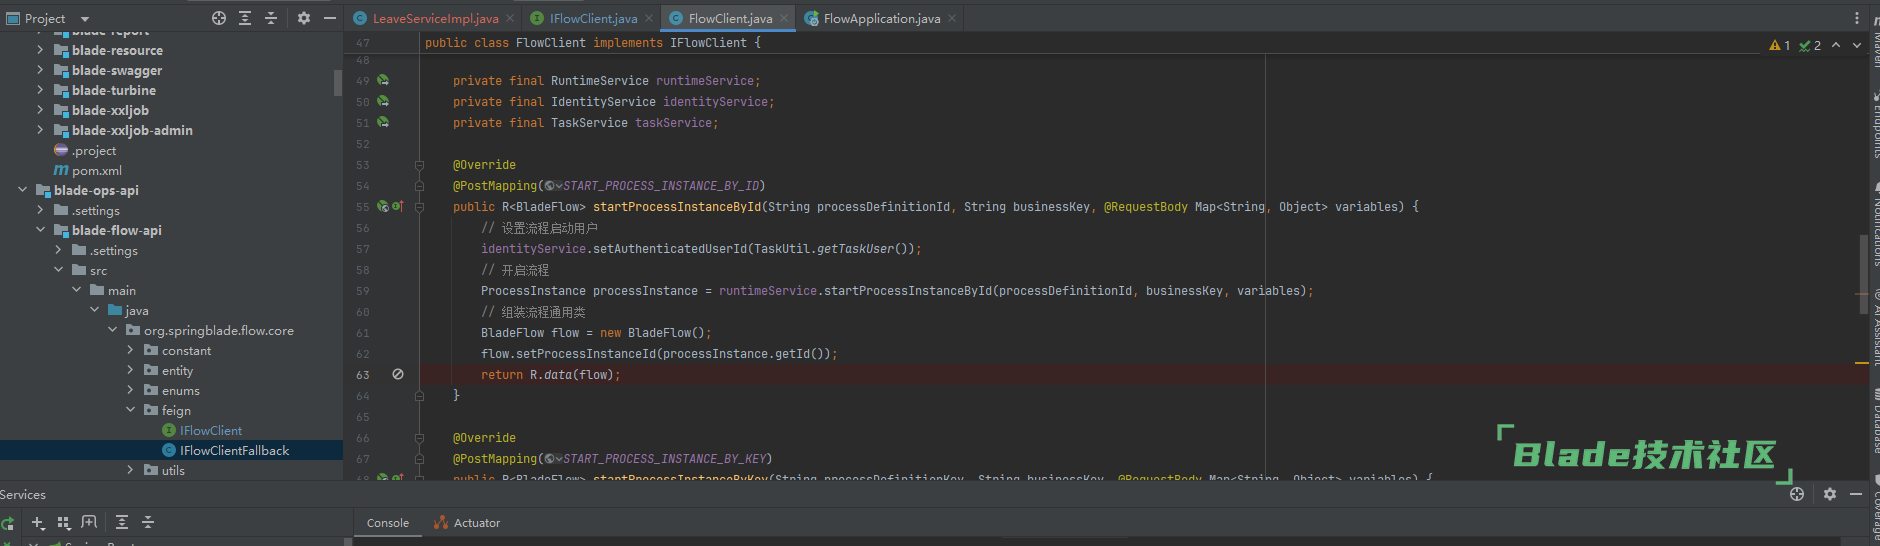Click Open in New Tab Services icon
The image size is (1880, 546).
[89, 522]
